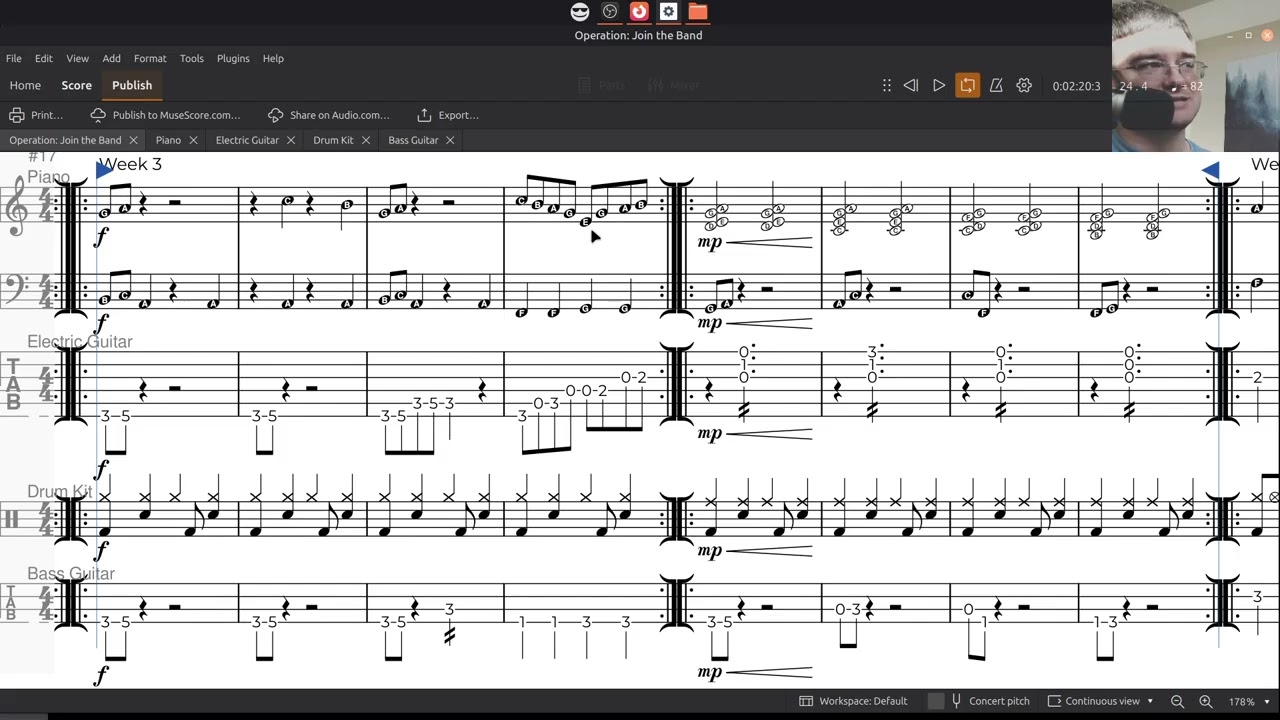Select the Piano instrument label
The width and height of the screenshot is (1280, 720).
48,177
